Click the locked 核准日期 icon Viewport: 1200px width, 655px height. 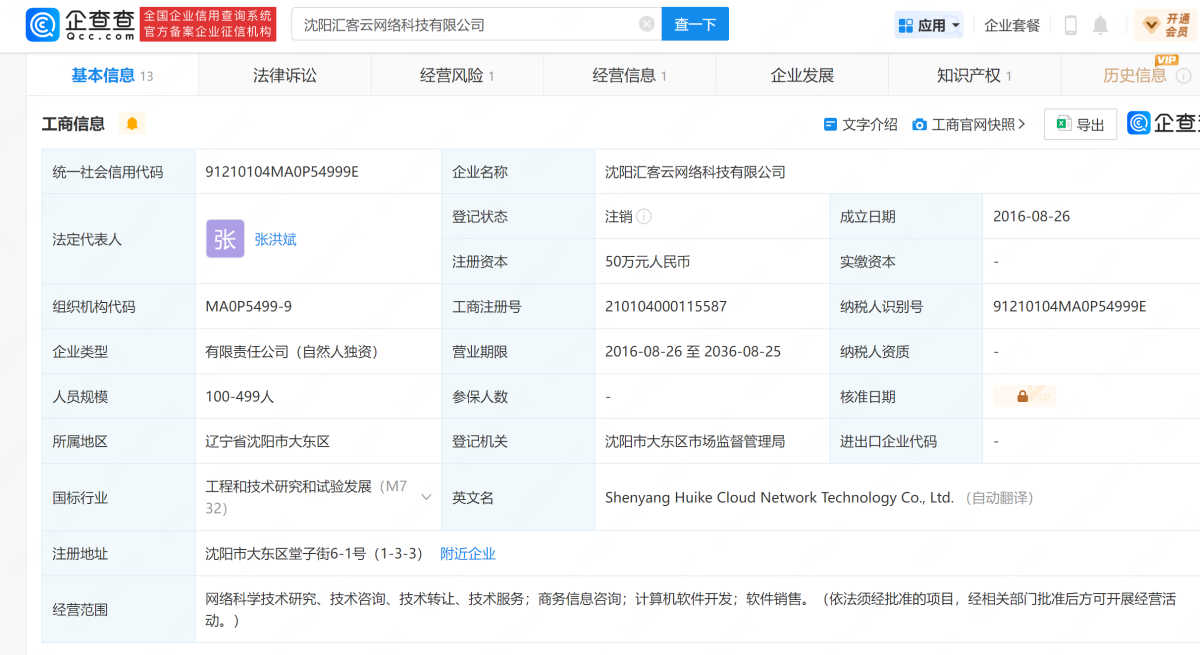pyautogui.click(x=1023, y=396)
